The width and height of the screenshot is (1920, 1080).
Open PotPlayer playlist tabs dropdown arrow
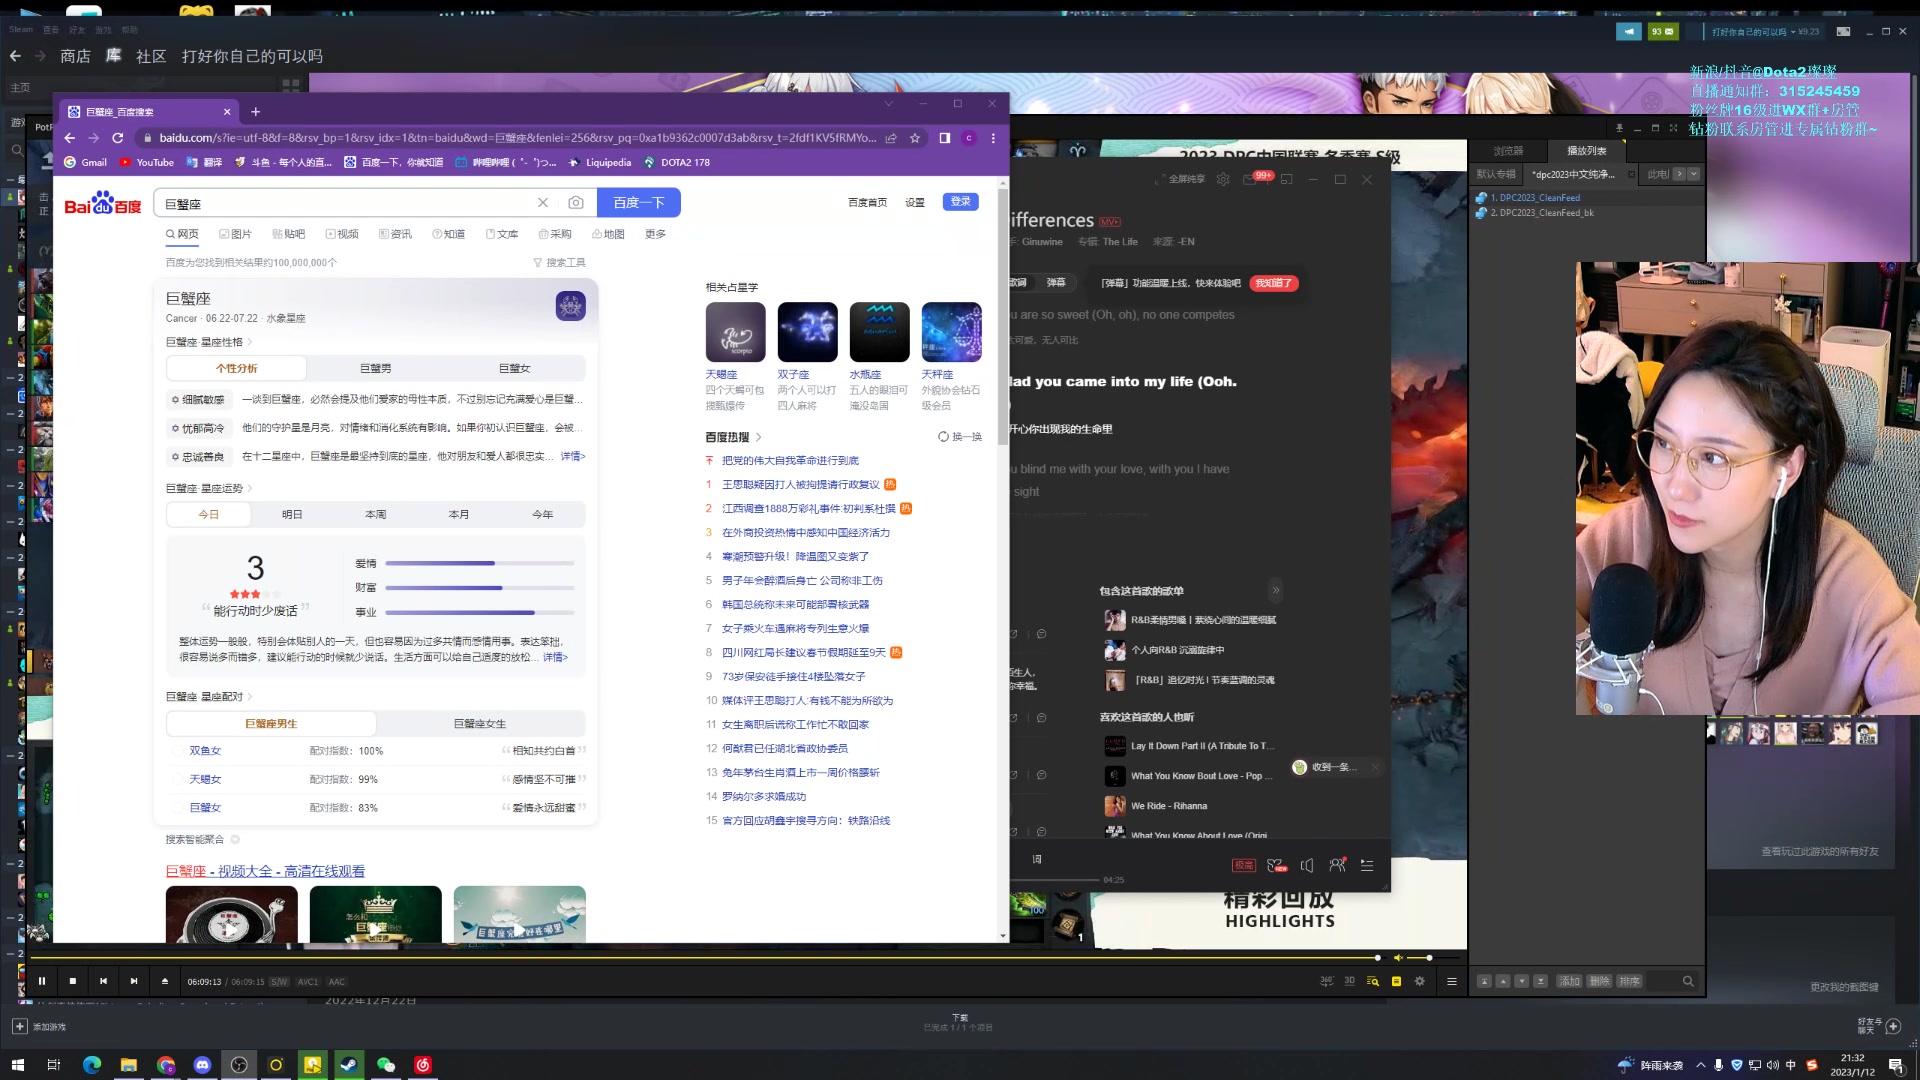pyautogui.click(x=1693, y=174)
